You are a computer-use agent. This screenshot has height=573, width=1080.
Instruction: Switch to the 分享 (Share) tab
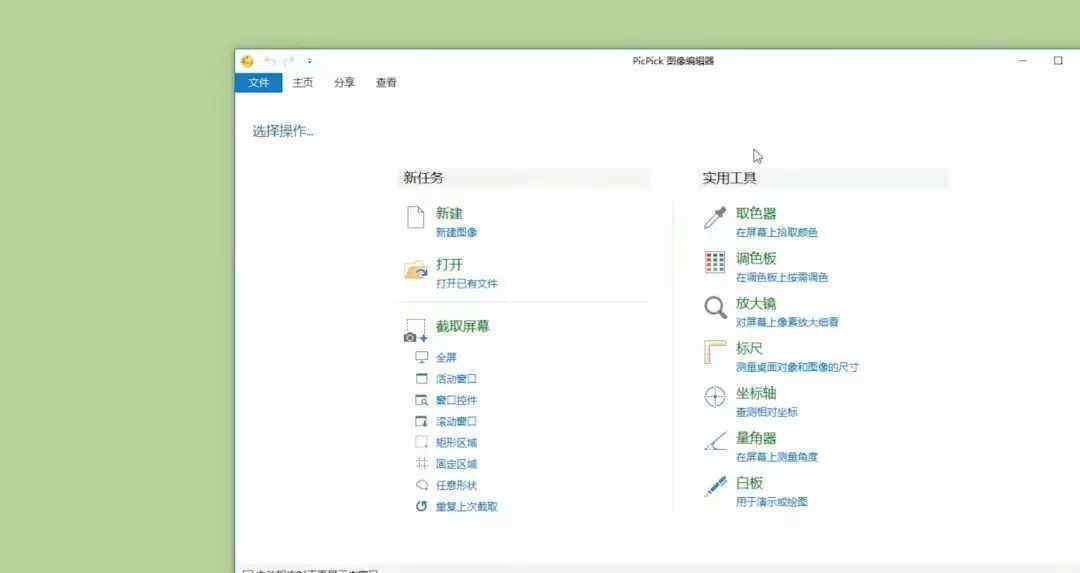[344, 83]
